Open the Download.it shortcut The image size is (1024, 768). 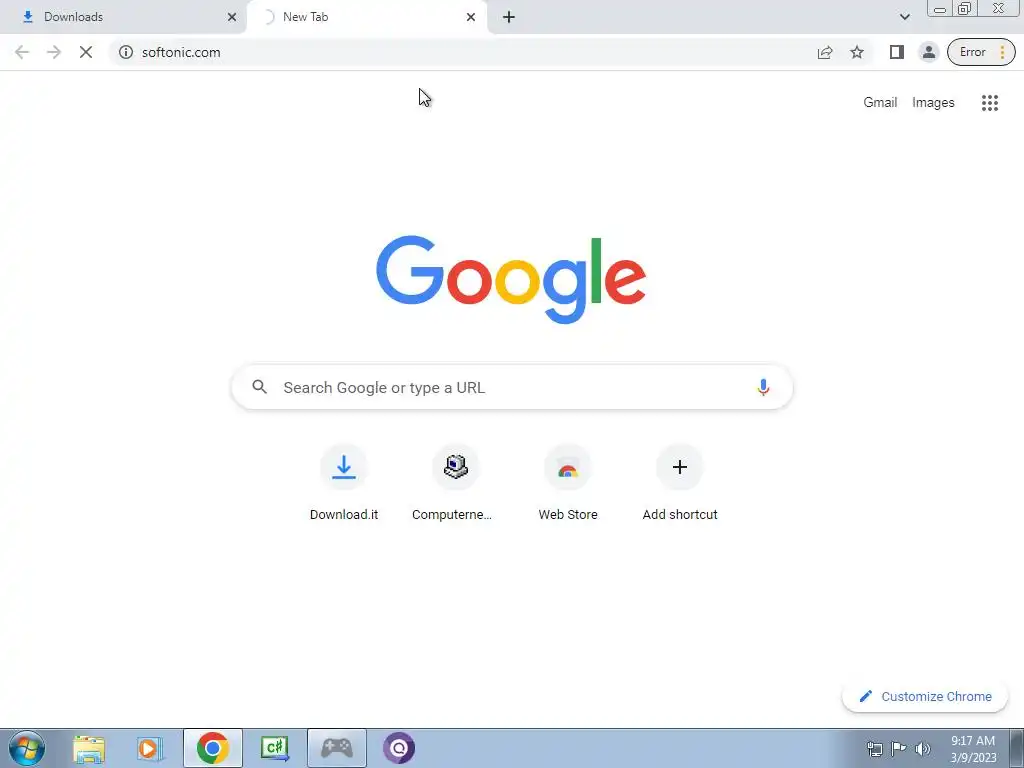tap(344, 483)
